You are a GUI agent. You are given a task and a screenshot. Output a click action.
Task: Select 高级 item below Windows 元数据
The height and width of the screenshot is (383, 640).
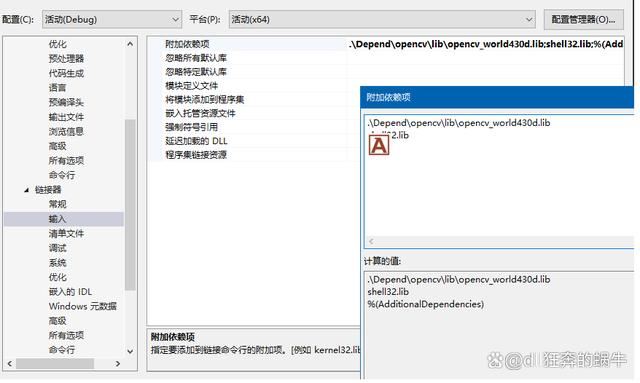(57, 321)
